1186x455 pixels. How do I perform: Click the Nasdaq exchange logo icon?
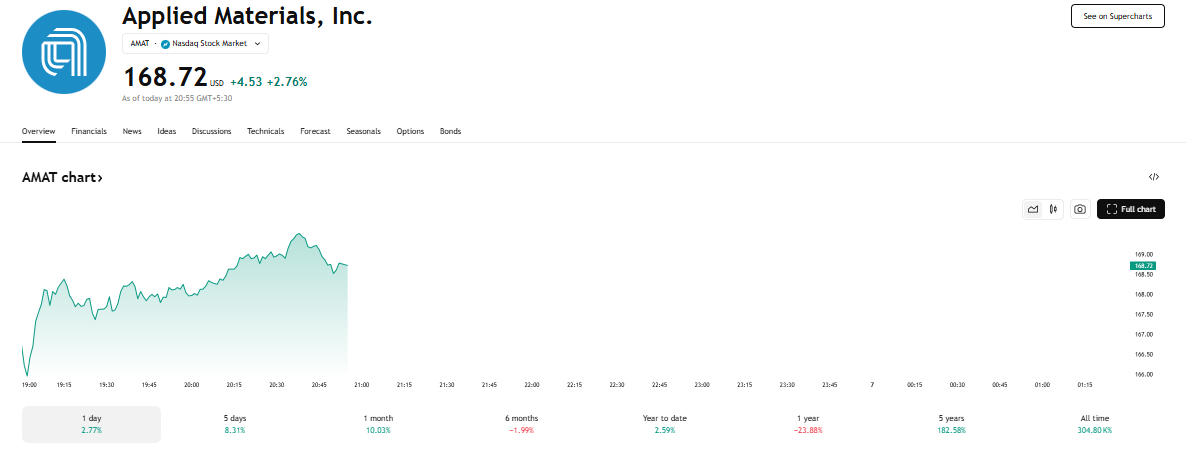tap(166, 44)
